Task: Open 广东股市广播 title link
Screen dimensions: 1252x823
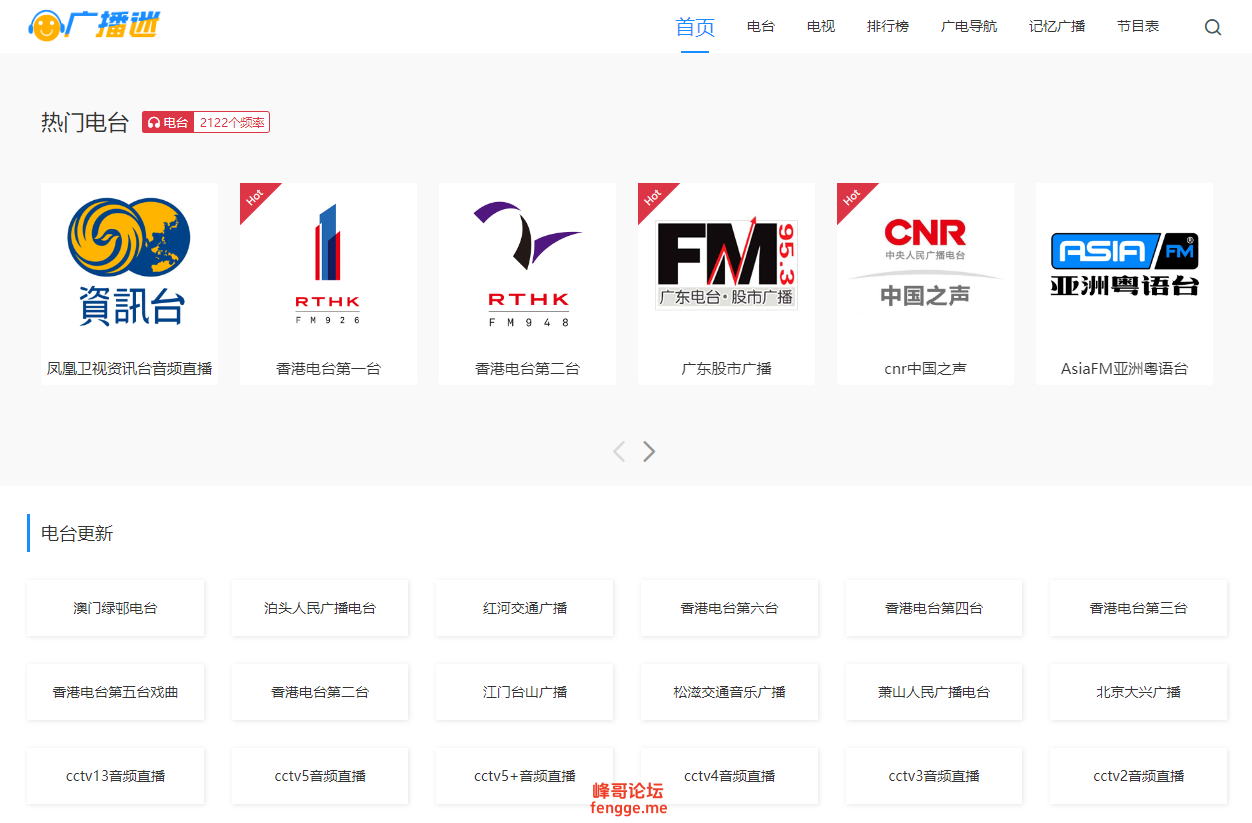Action: point(726,368)
